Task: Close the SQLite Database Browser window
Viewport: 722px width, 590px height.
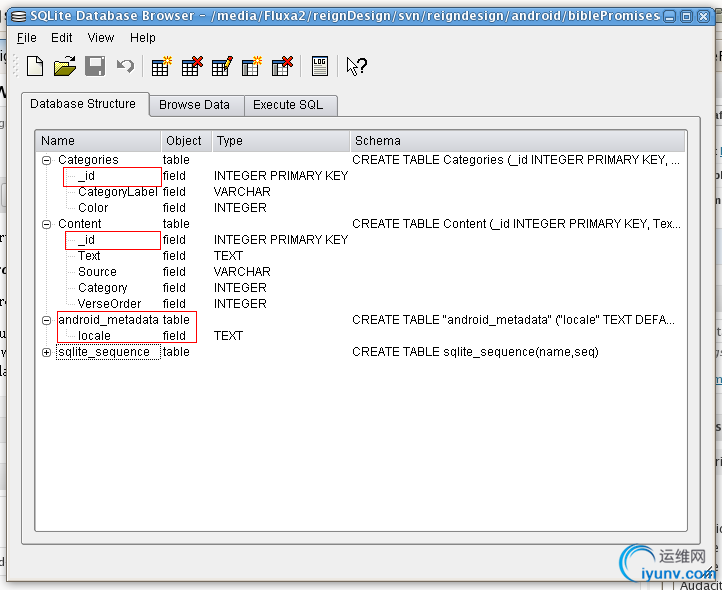Action: 703,17
